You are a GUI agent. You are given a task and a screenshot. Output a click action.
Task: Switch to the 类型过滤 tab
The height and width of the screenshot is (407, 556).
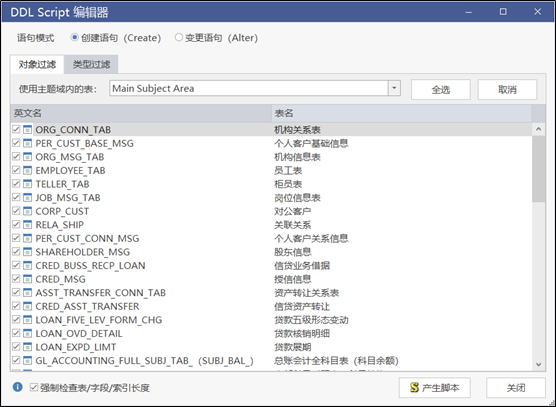coord(91,65)
